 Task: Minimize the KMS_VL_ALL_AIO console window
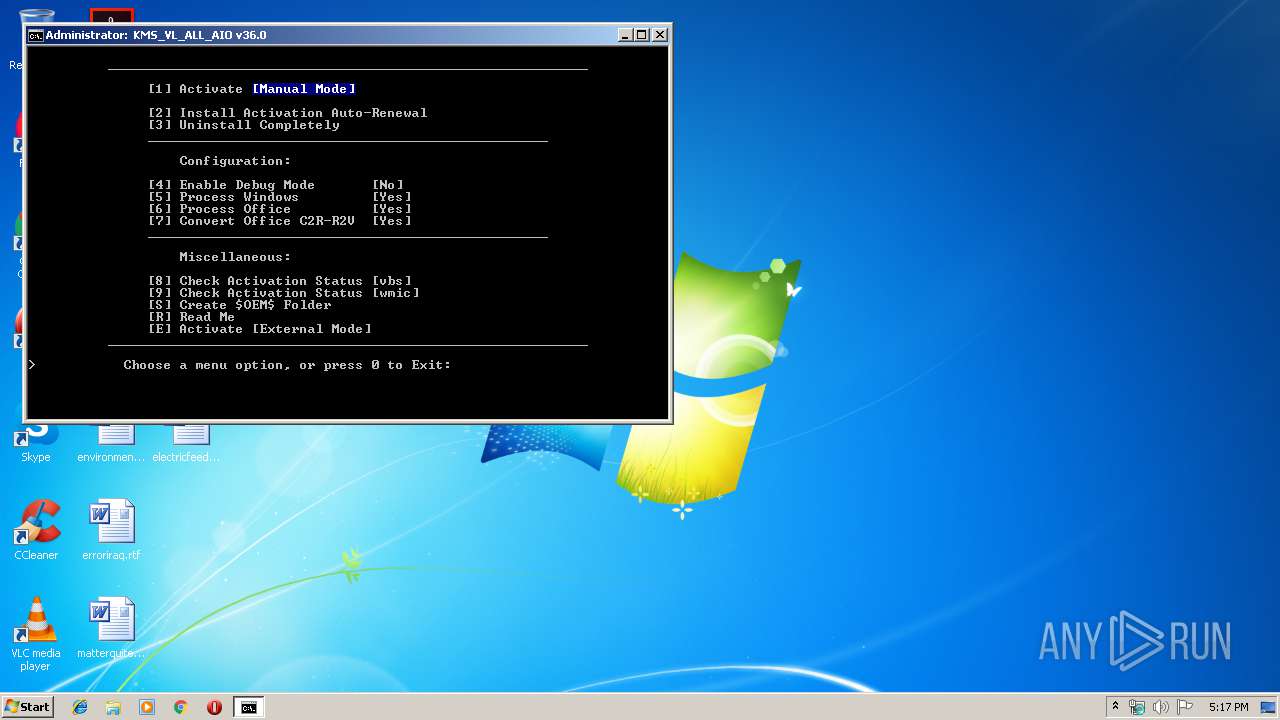point(625,35)
